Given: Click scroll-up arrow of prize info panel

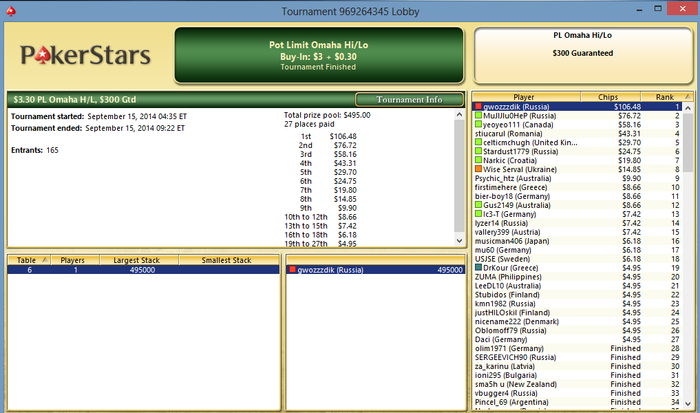Looking at the screenshot, I should click(x=459, y=114).
